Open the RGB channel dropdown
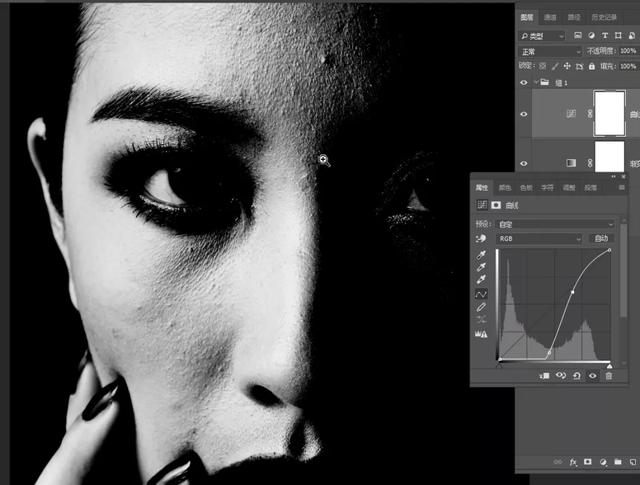 click(x=539, y=238)
